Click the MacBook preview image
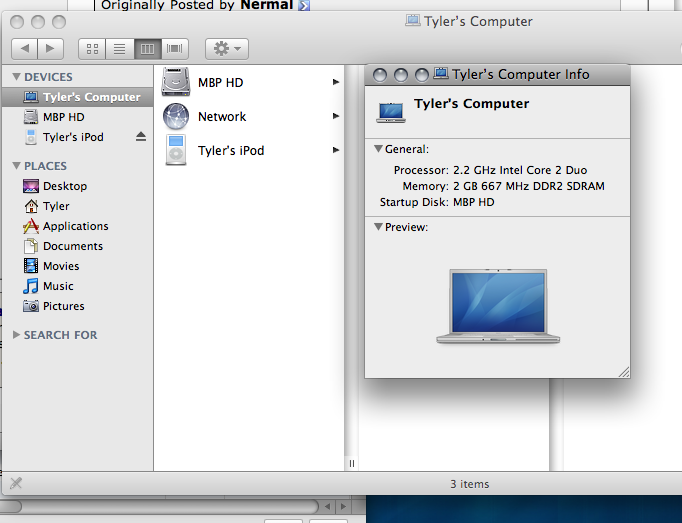682x523 pixels. (x=498, y=306)
